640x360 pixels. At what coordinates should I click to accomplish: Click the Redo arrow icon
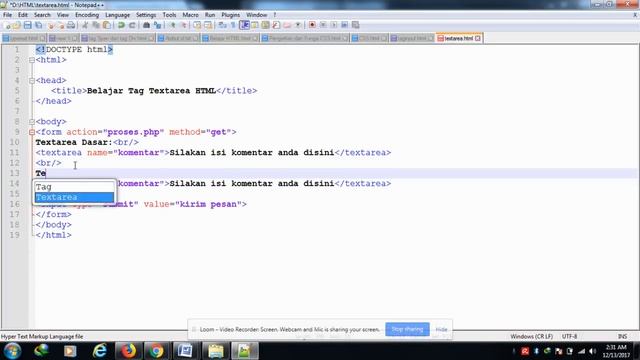(x=132, y=25)
